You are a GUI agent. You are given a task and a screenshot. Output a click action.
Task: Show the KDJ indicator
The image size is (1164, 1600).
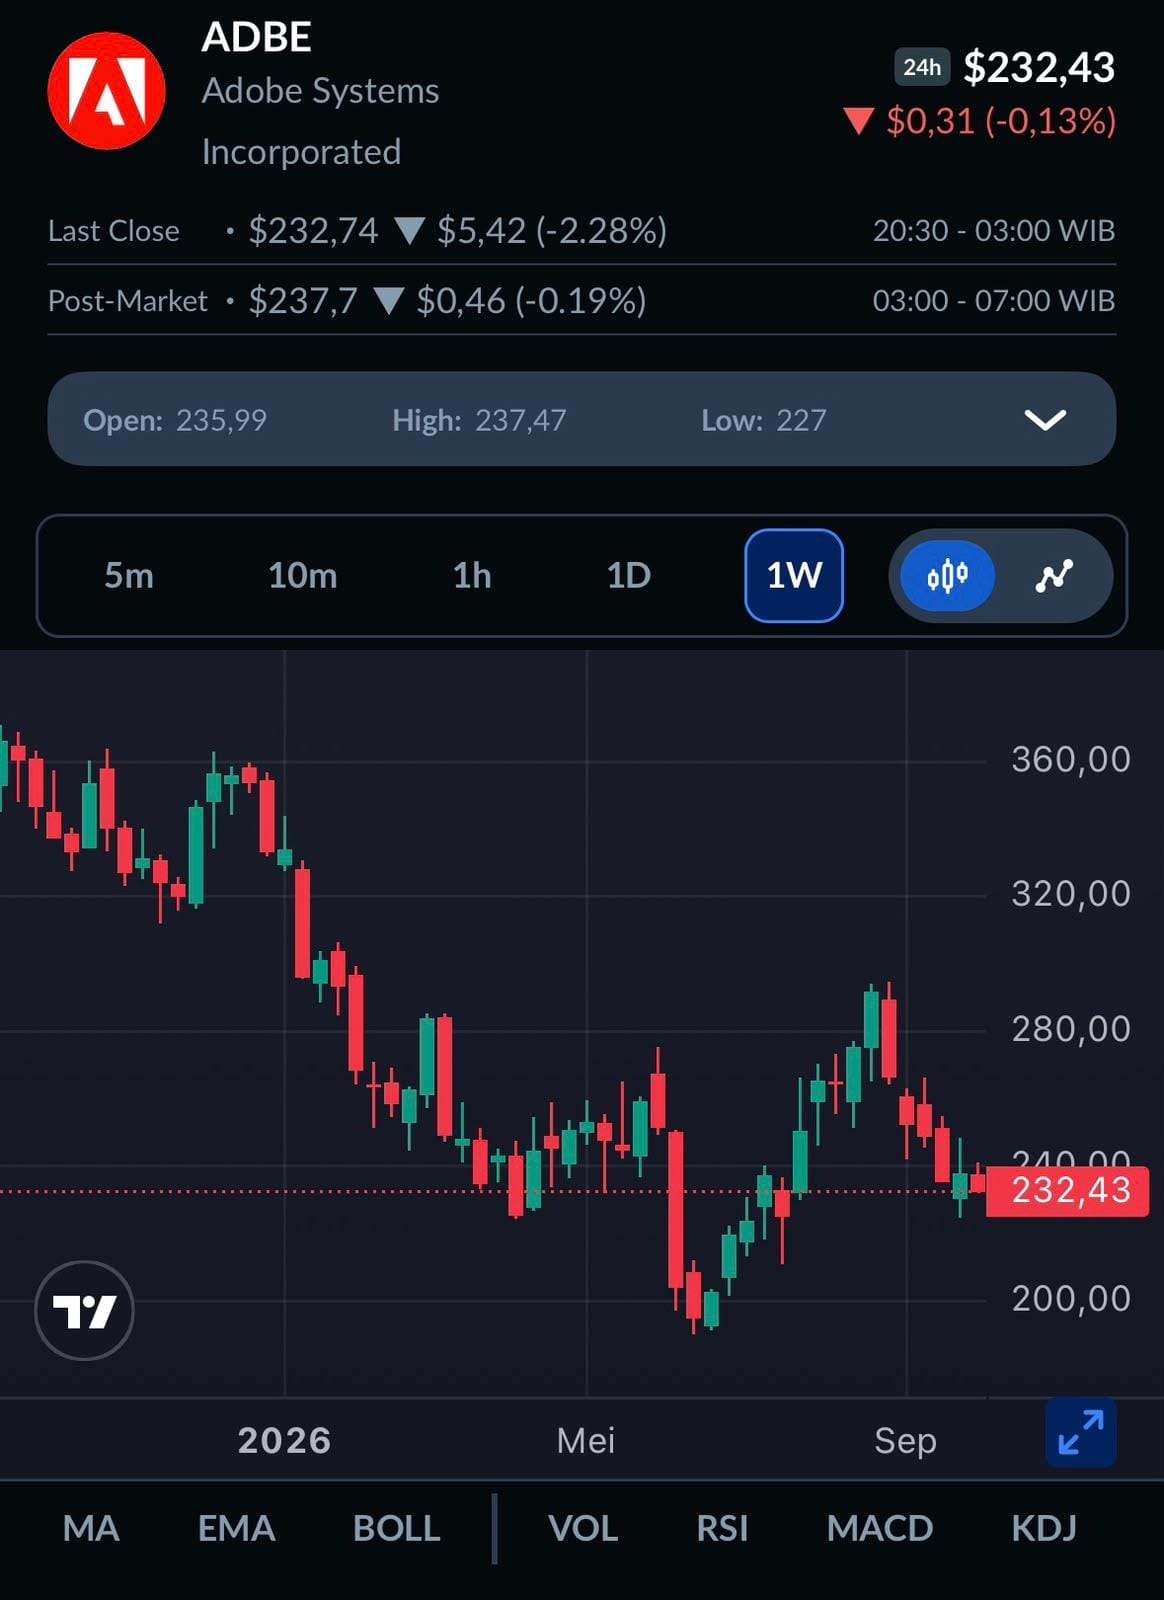pos(1044,1528)
